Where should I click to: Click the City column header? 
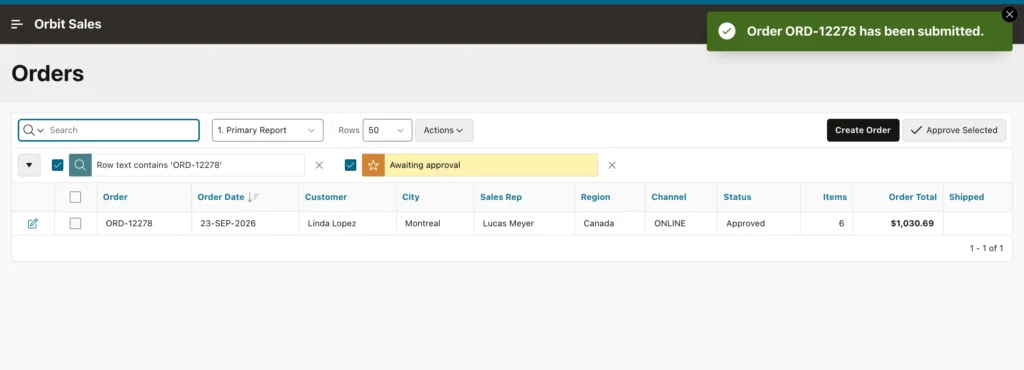(x=411, y=197)
